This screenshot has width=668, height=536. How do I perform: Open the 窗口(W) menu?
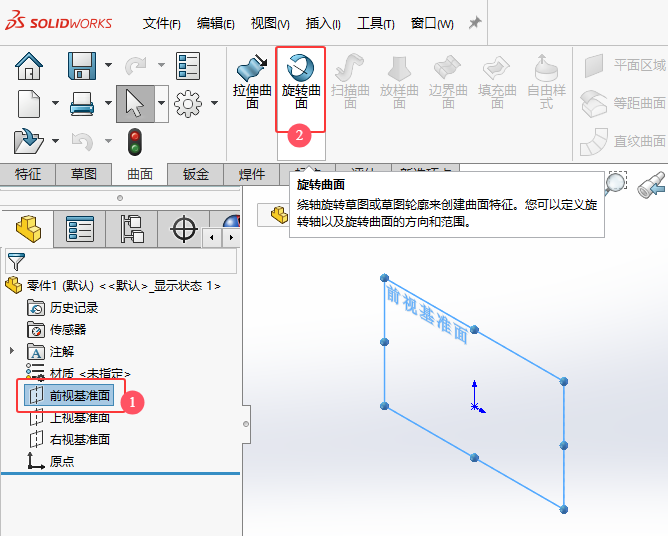tap(432, 23)
